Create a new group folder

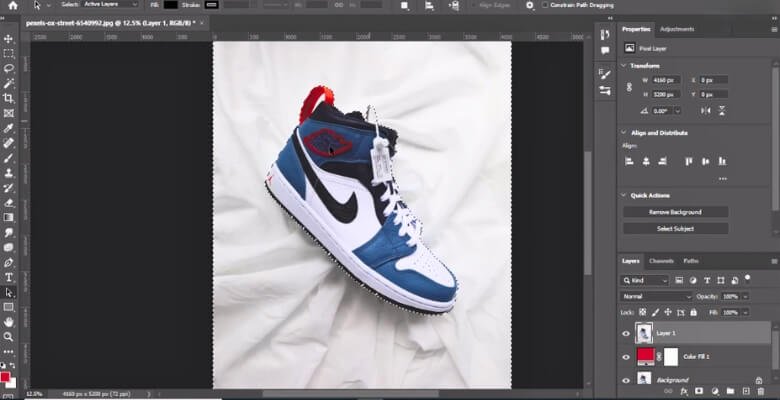(x=730, y=392)
